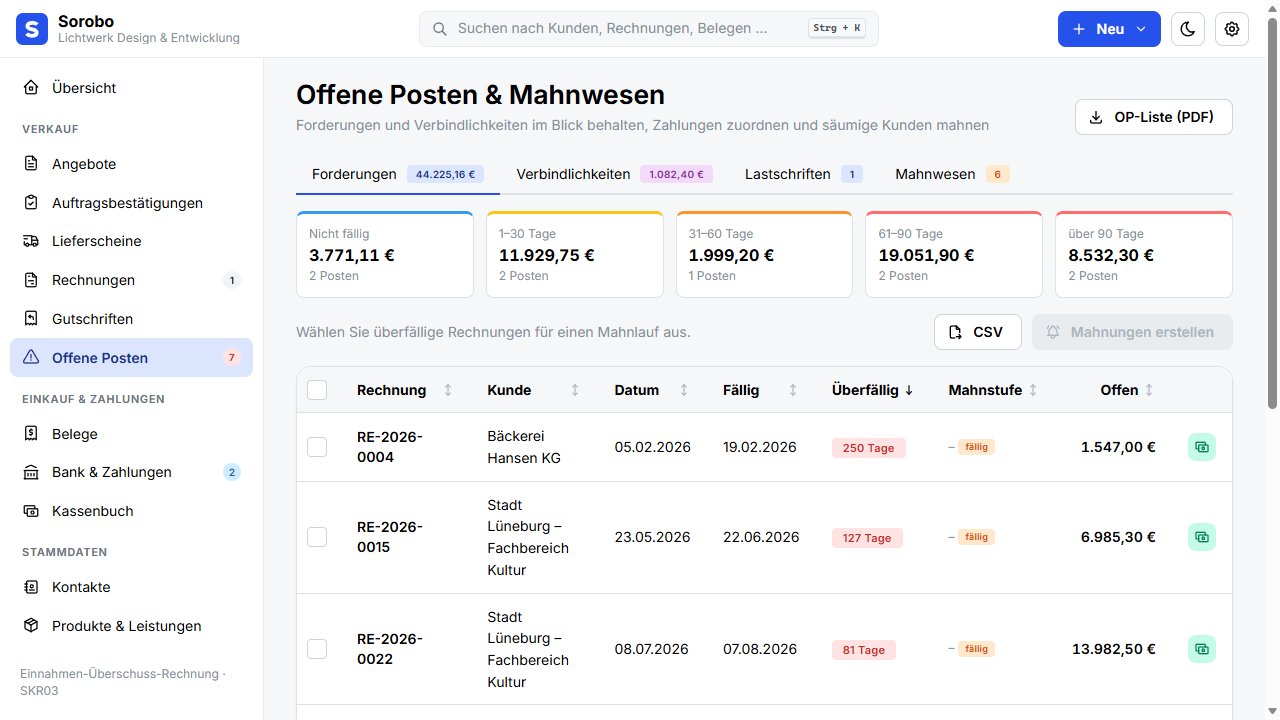Open Offene Posten in the sidebar
Viewport: 1280px width, 720px height.
pos(131,358)
